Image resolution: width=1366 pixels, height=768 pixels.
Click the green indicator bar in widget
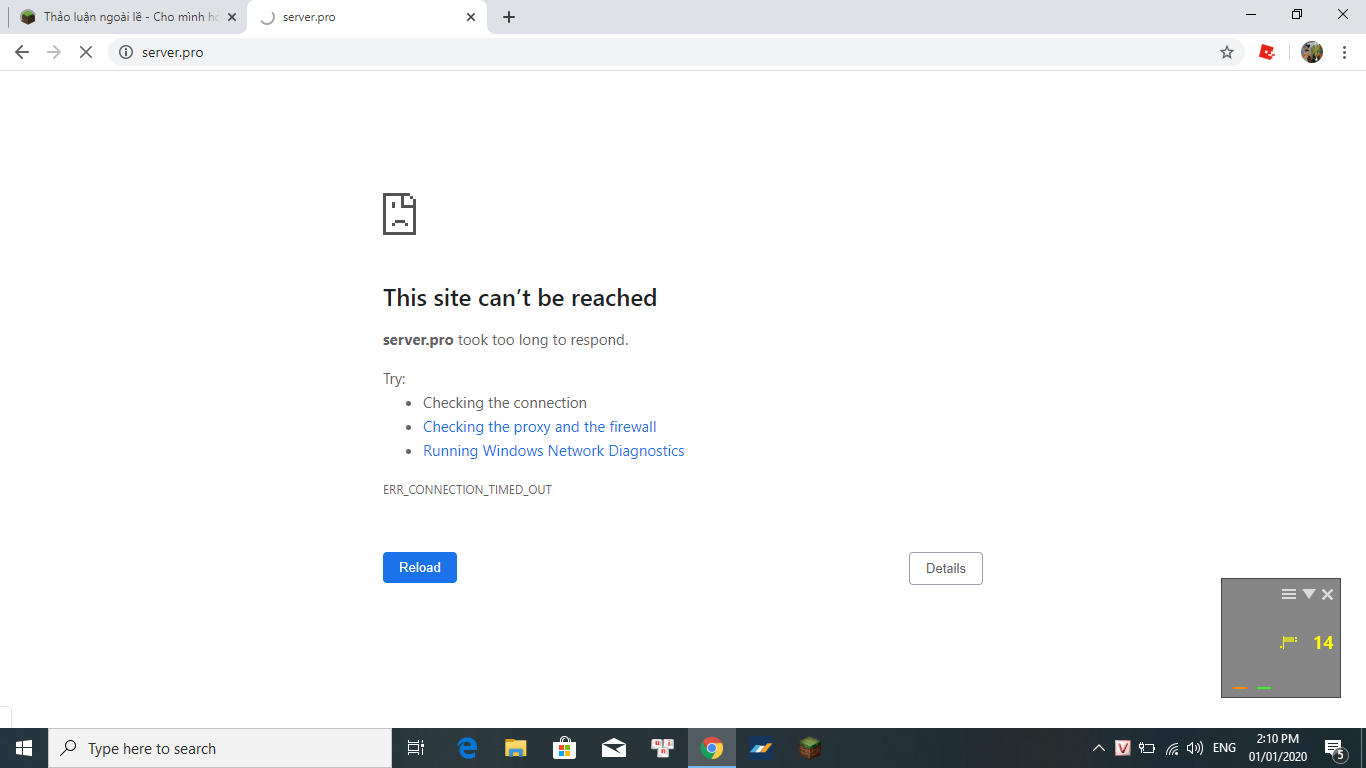(1264, 688)
